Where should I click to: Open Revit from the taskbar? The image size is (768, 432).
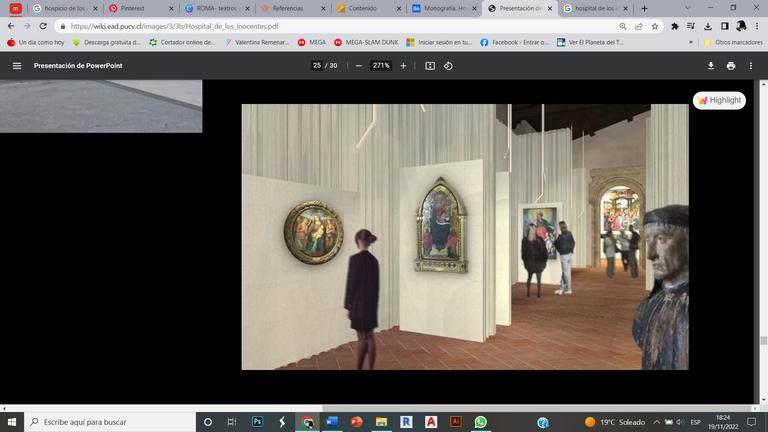pos(406,422)
